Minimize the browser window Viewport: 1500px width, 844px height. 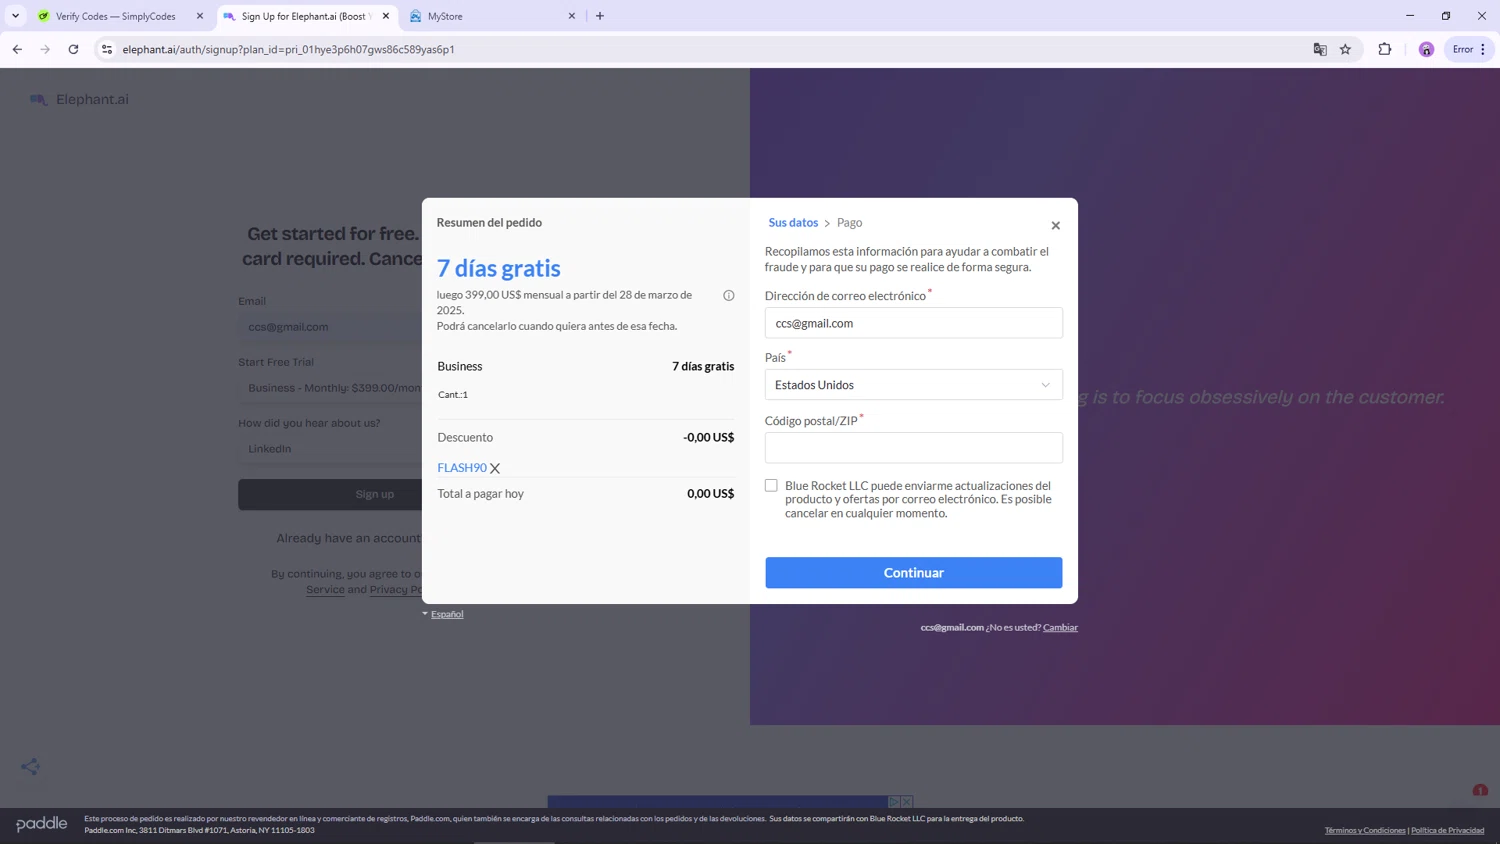point(1410,16)
